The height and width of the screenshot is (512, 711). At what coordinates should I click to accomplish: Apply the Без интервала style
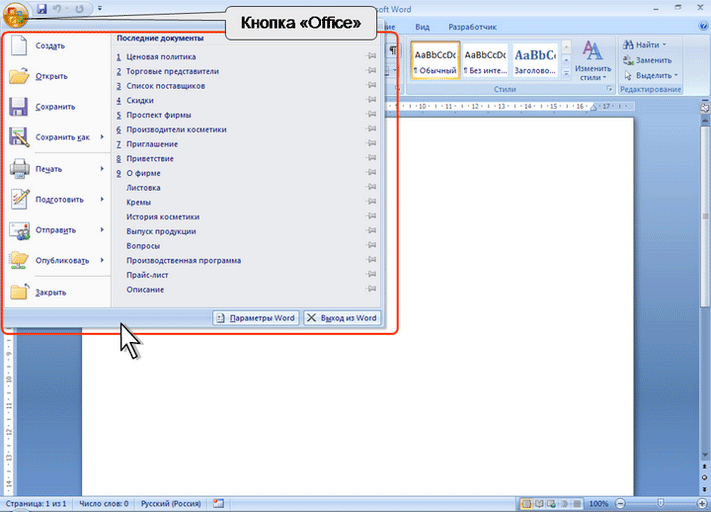[x=485, y=60]
